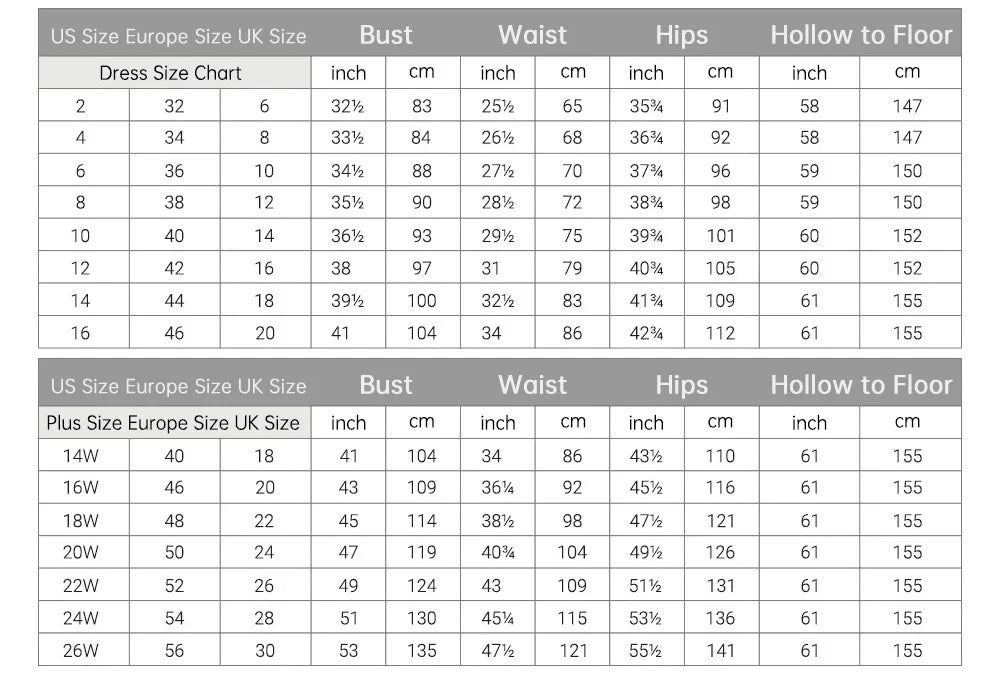The image size is (1000, 674).
Task: Select bust value 39½ inch cell
Action: (x=348, y=300)
